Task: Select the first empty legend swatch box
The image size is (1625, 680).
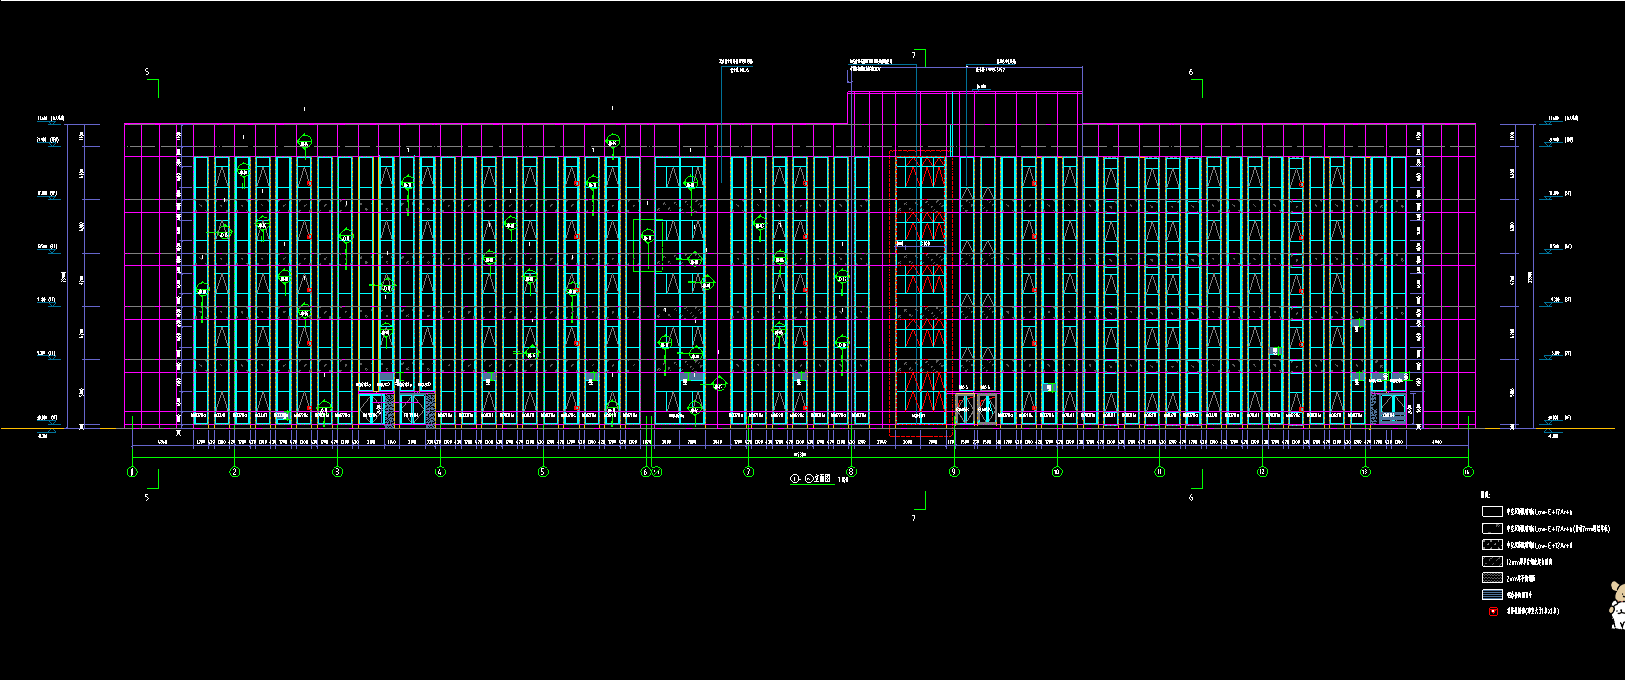Action: click(x=1492, y=511)
